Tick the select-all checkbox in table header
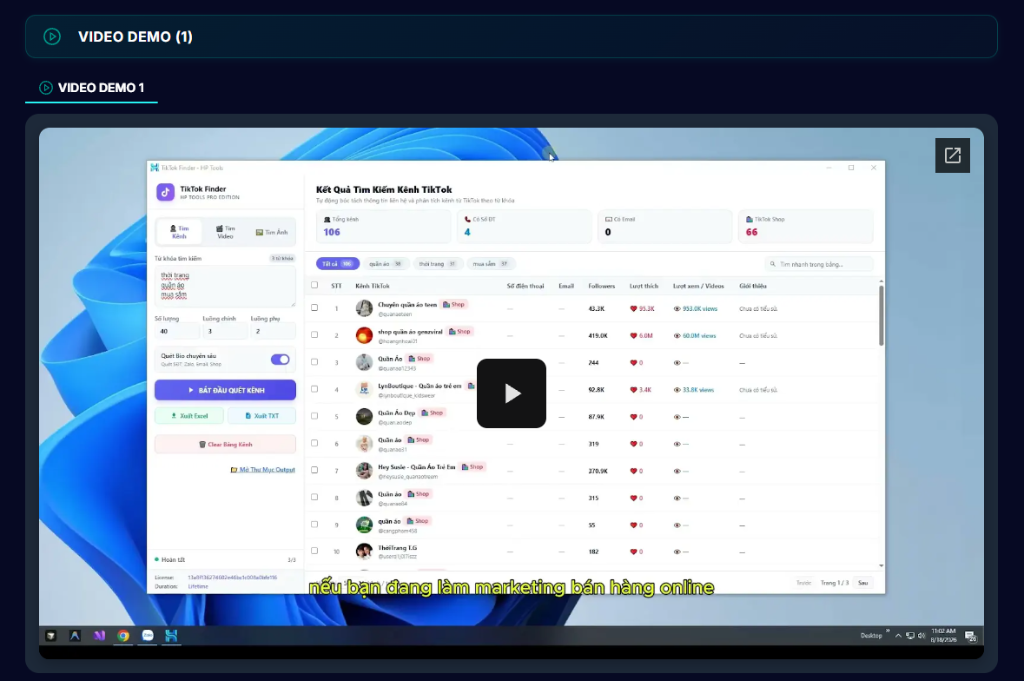This screenshot has height=681, width=1024. tap(315, 285)
